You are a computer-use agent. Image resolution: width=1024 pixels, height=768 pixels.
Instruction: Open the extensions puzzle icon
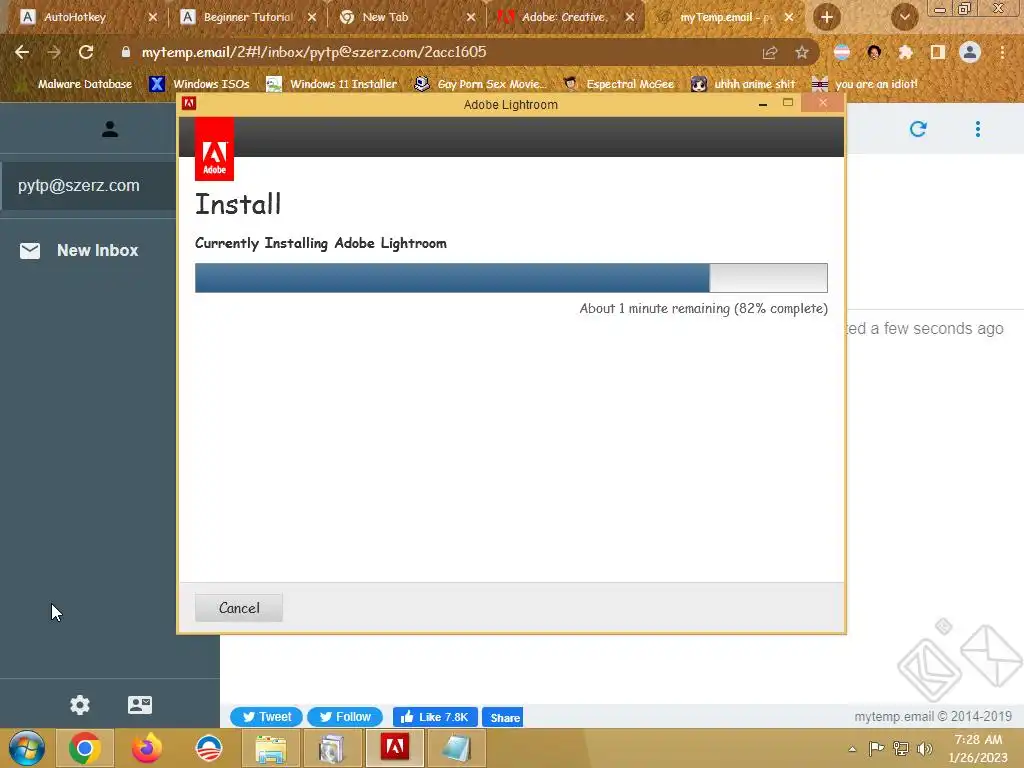point(905,52)
